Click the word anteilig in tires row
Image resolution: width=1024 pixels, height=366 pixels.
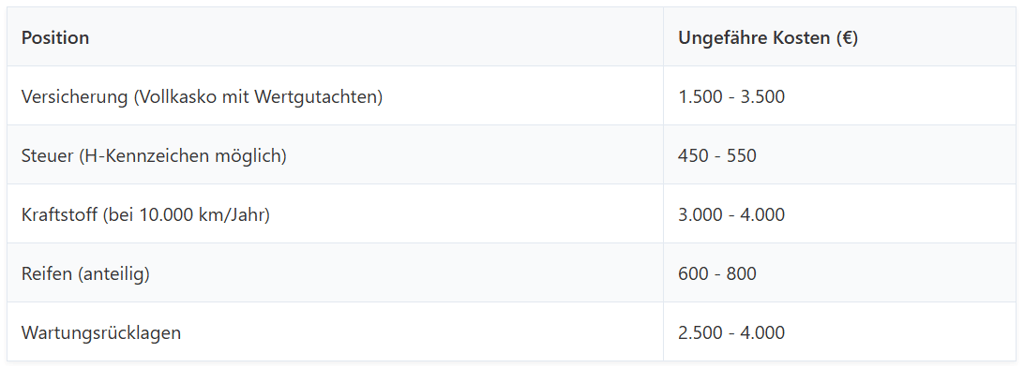pyautogui.click(x=112, y=274)
